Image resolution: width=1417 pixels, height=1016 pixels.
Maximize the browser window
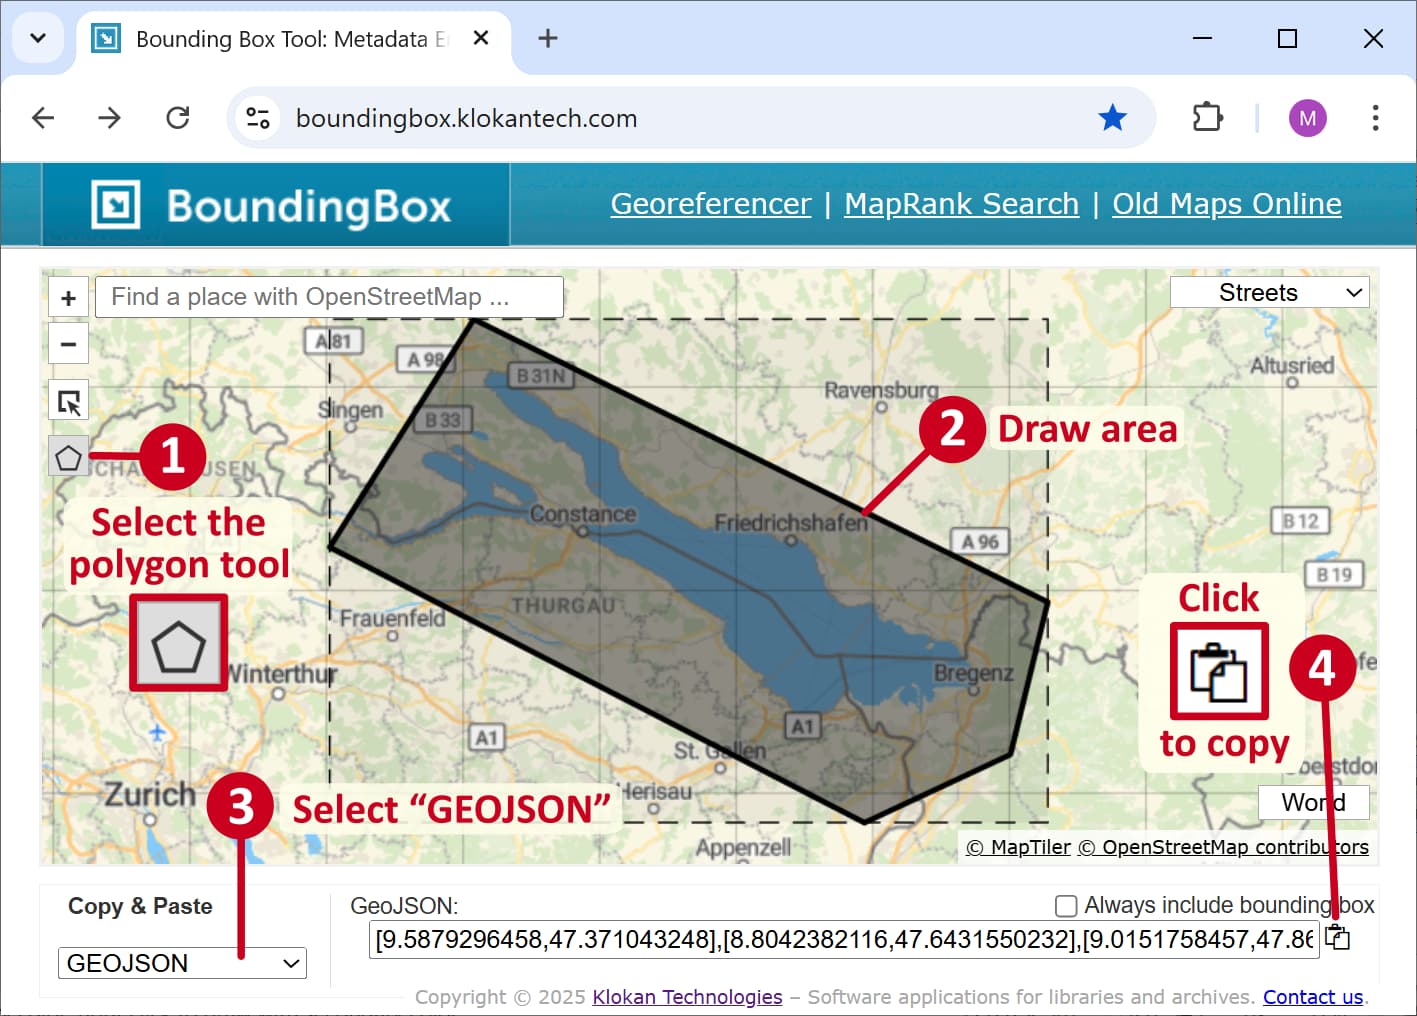1288,38
